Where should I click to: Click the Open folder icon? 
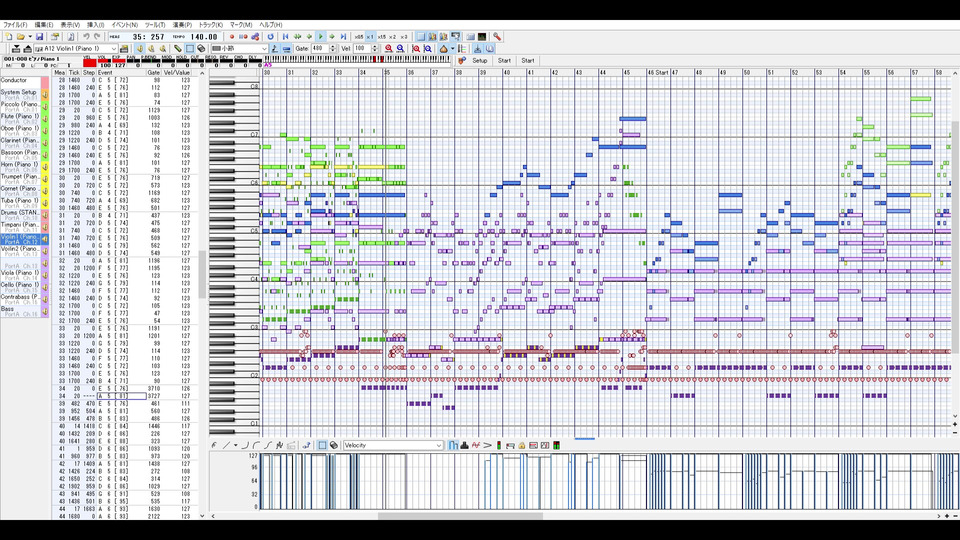[20, 37]
